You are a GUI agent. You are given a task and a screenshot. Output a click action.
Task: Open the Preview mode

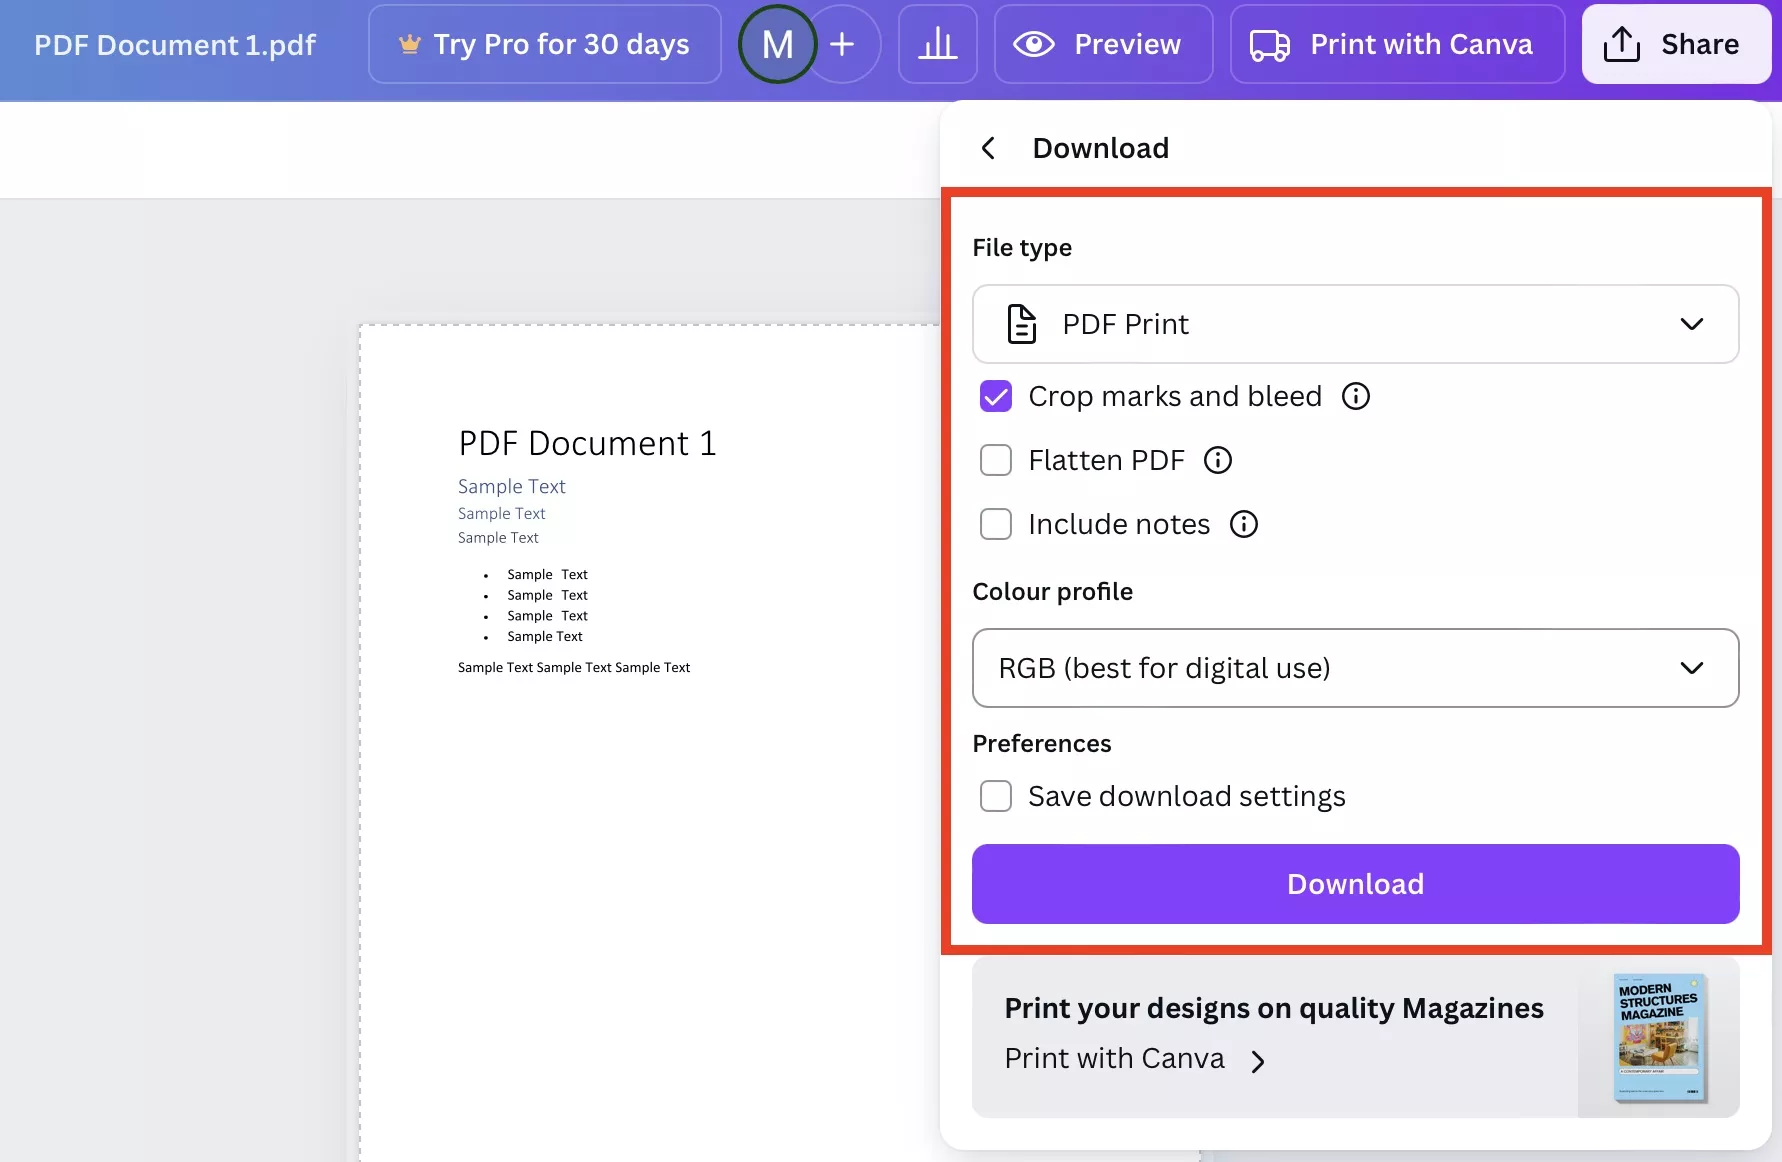[1103, 44]
